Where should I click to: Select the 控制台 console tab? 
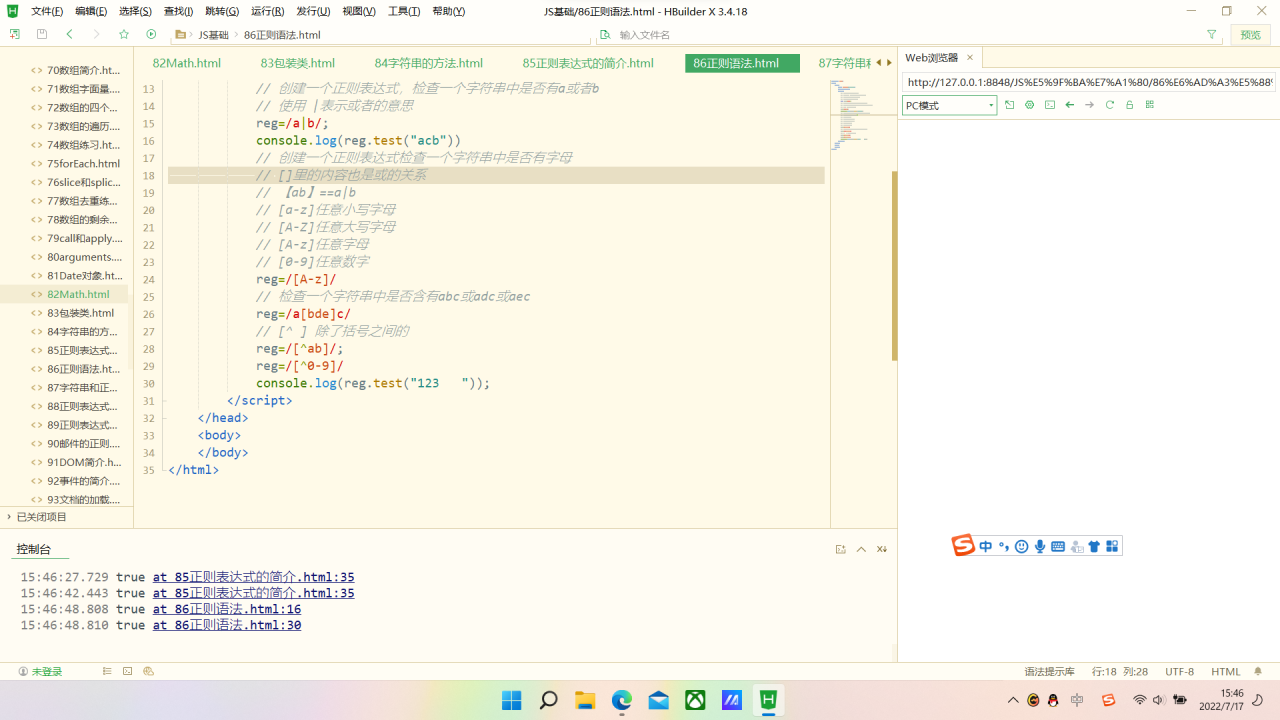coord(34,549)
